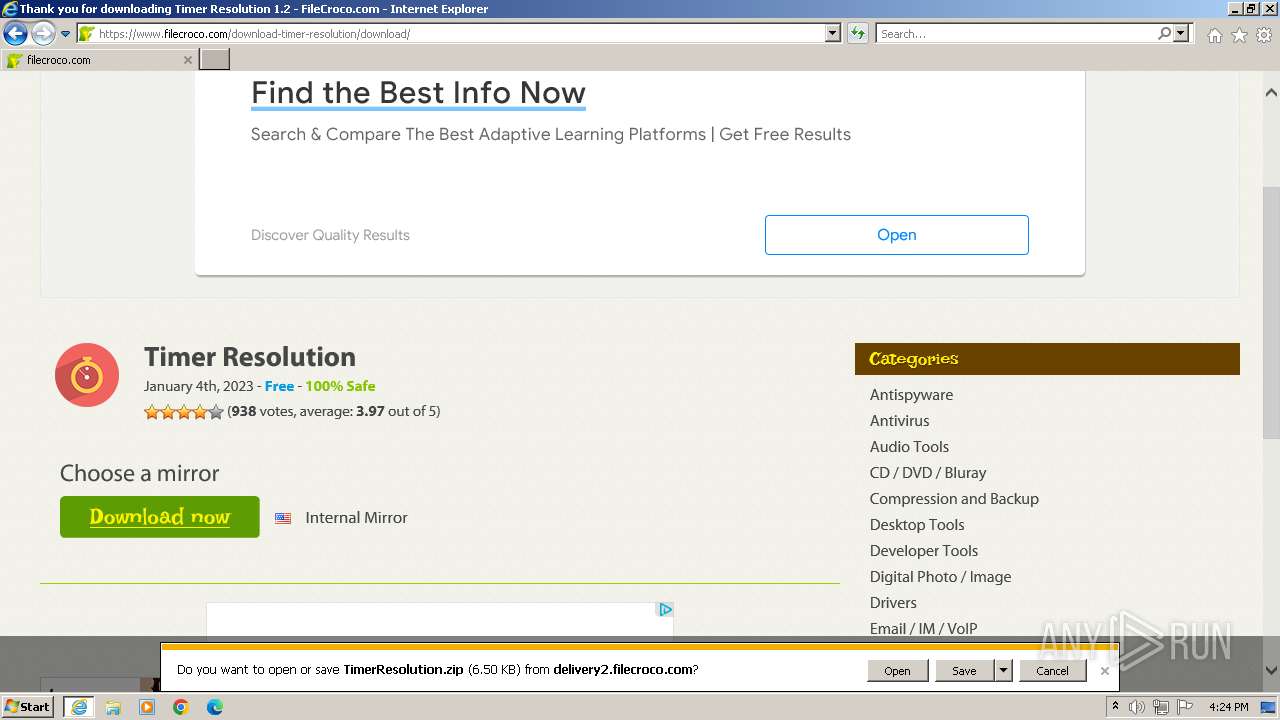1280x720 pixels.
Task: Open a new blank tab
Action: click(215, 60)
